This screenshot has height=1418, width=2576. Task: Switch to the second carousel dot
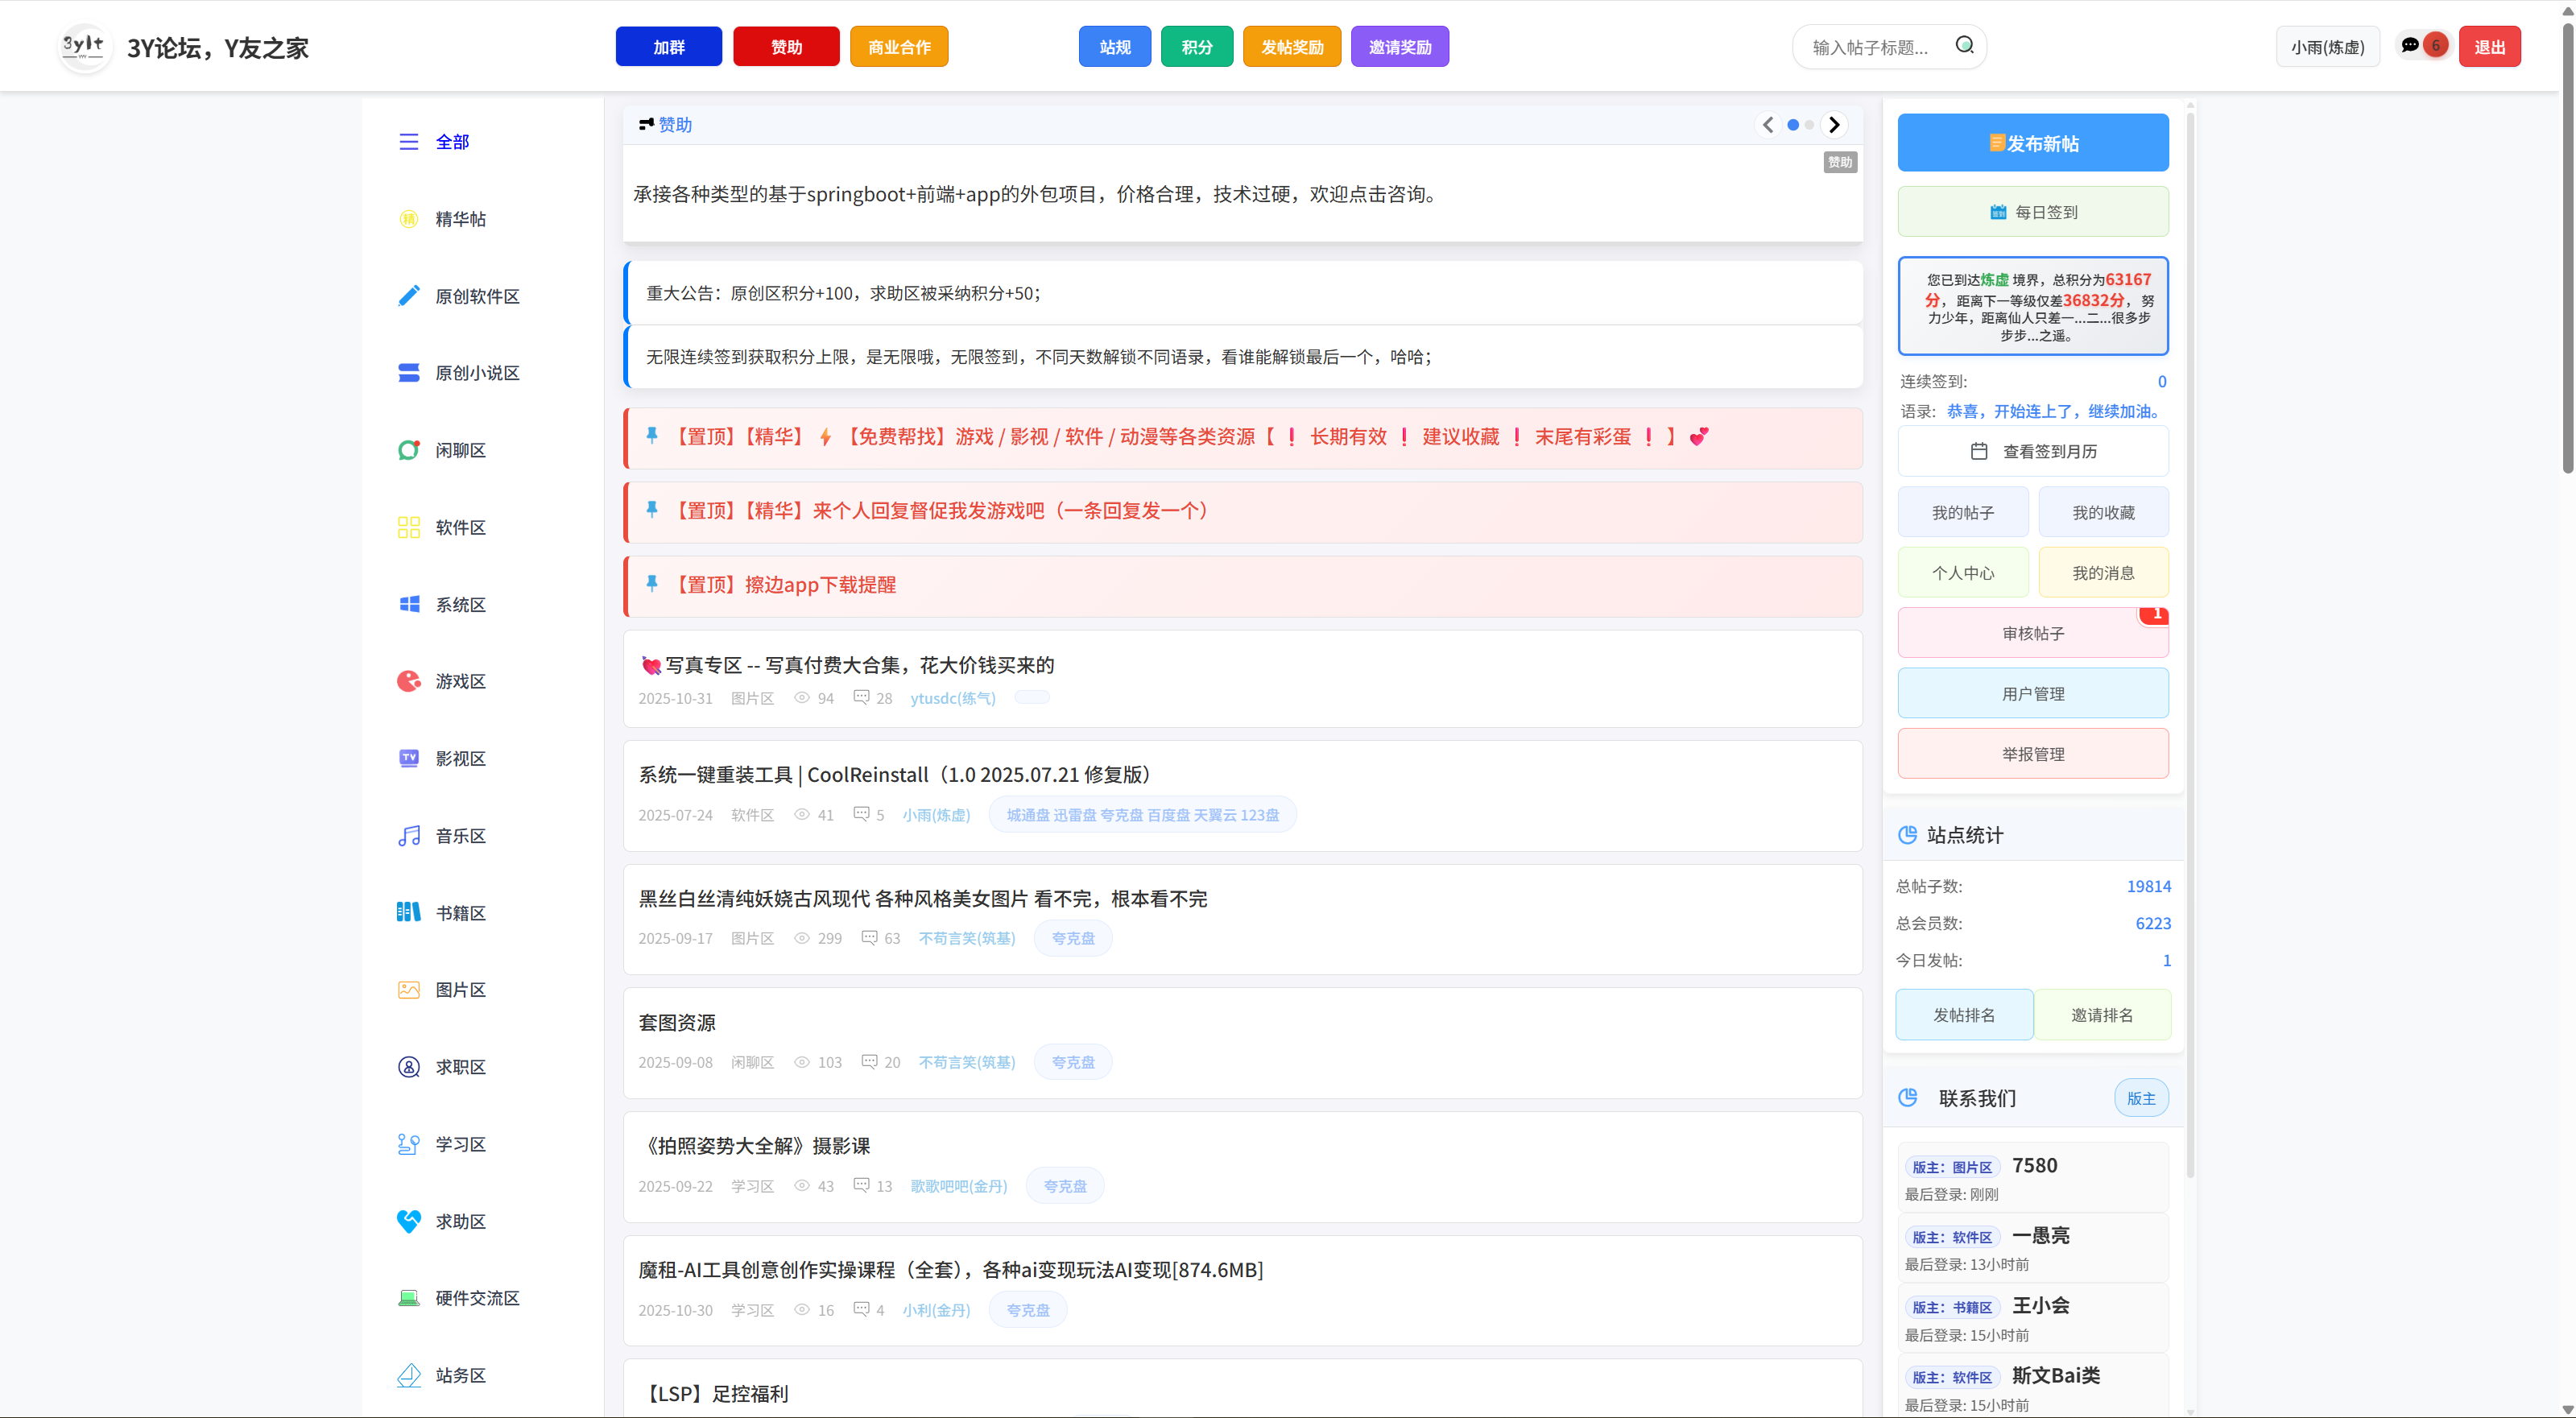(x=1809, y=125)
